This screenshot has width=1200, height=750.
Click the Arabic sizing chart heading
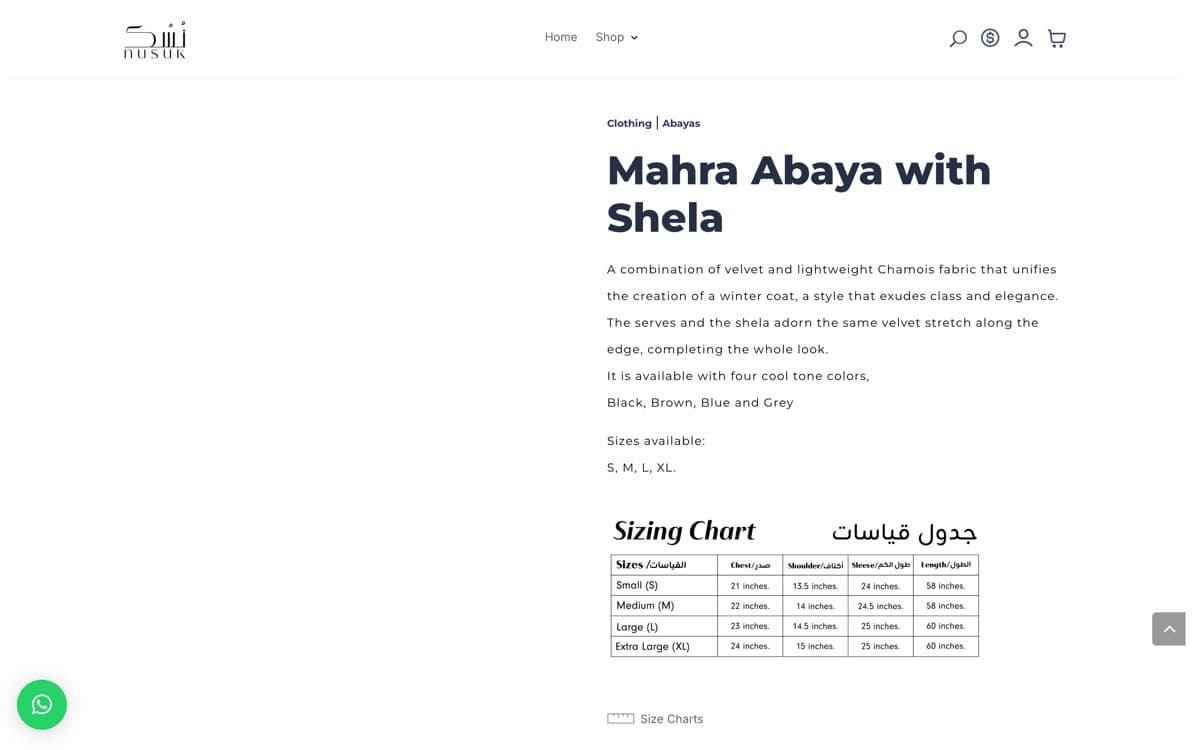[904, 531]
